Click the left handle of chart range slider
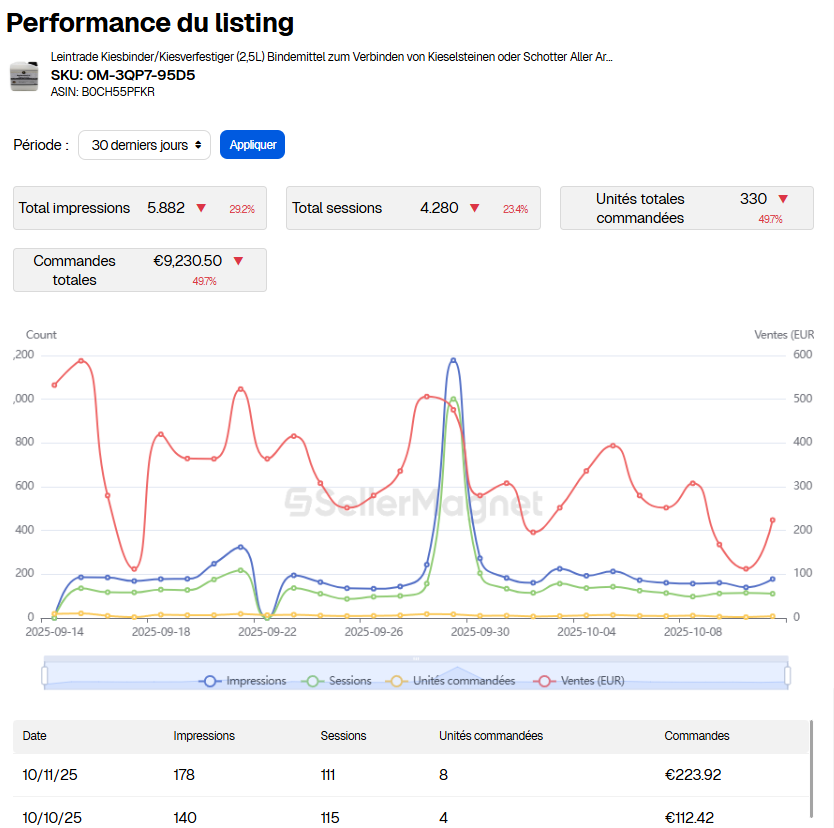Screen dimensions: 834x828 click(x=45, y=677)
